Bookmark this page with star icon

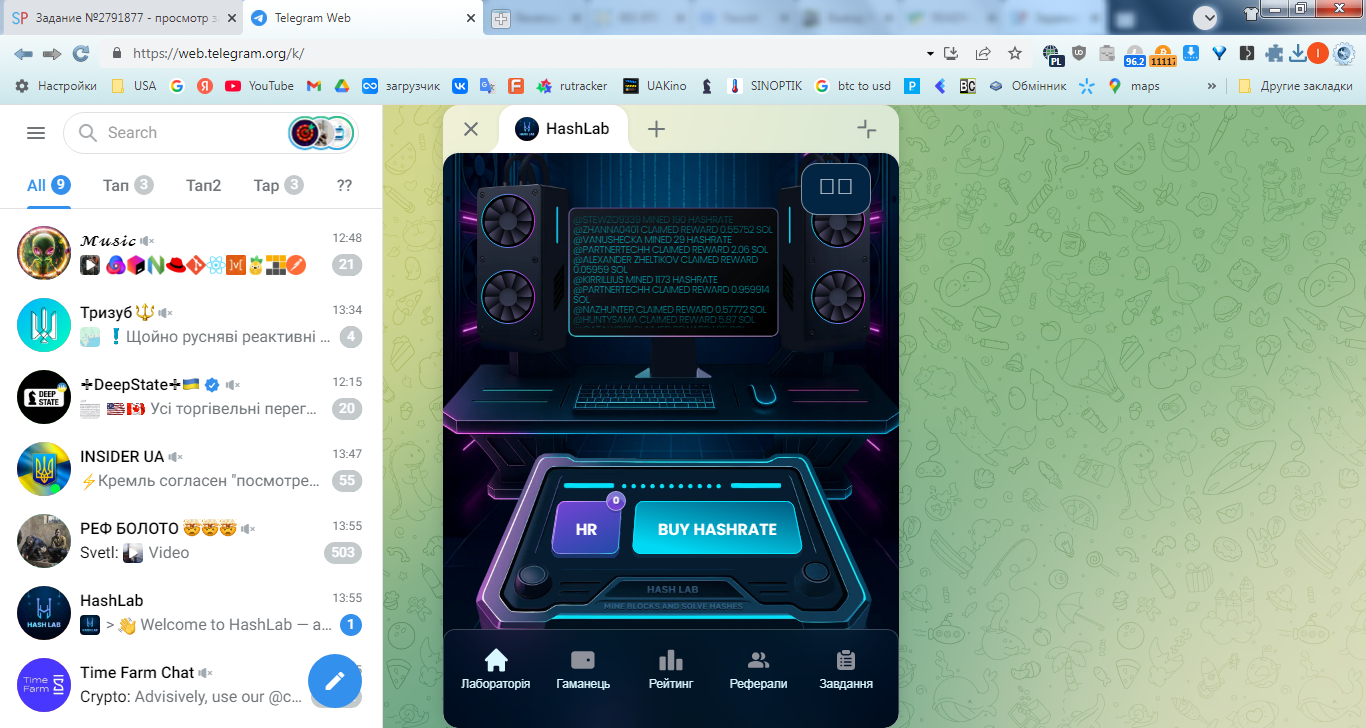pyautogui.click(x=1015, y=54)
